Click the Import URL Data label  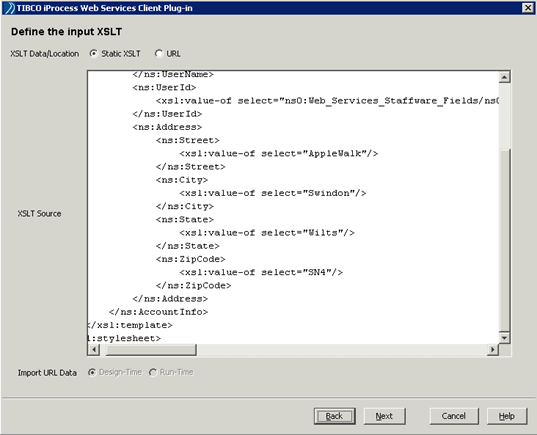[x=47, y=373]
